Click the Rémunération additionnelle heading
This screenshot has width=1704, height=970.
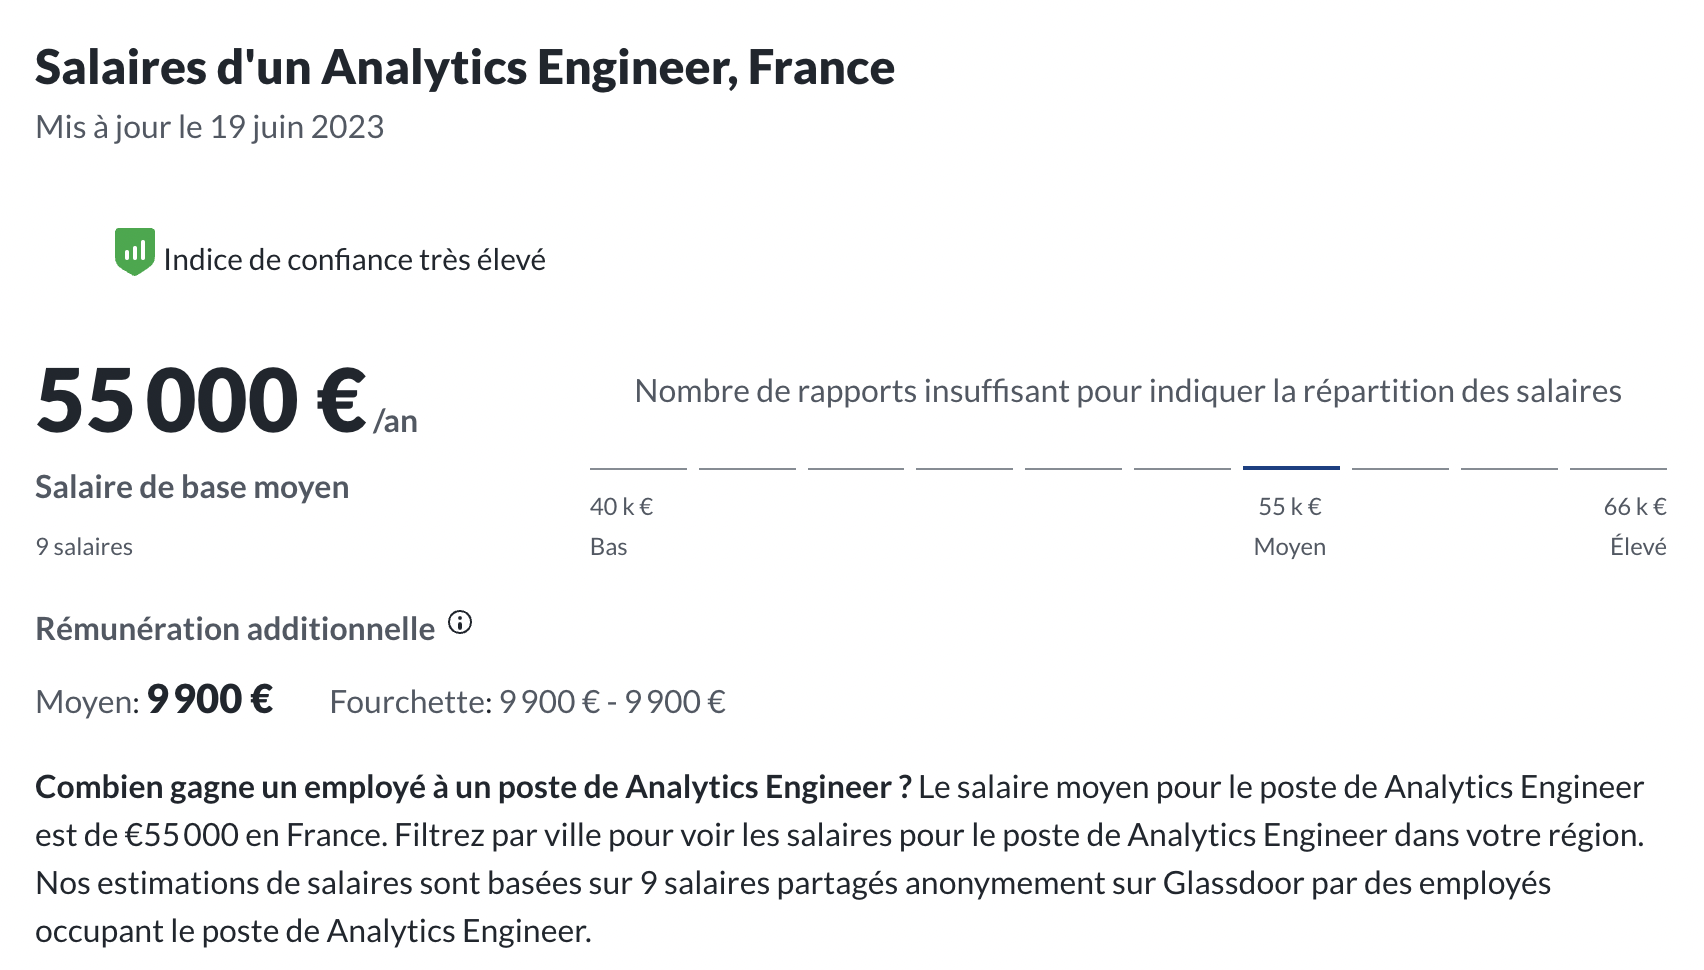(235, 629)
